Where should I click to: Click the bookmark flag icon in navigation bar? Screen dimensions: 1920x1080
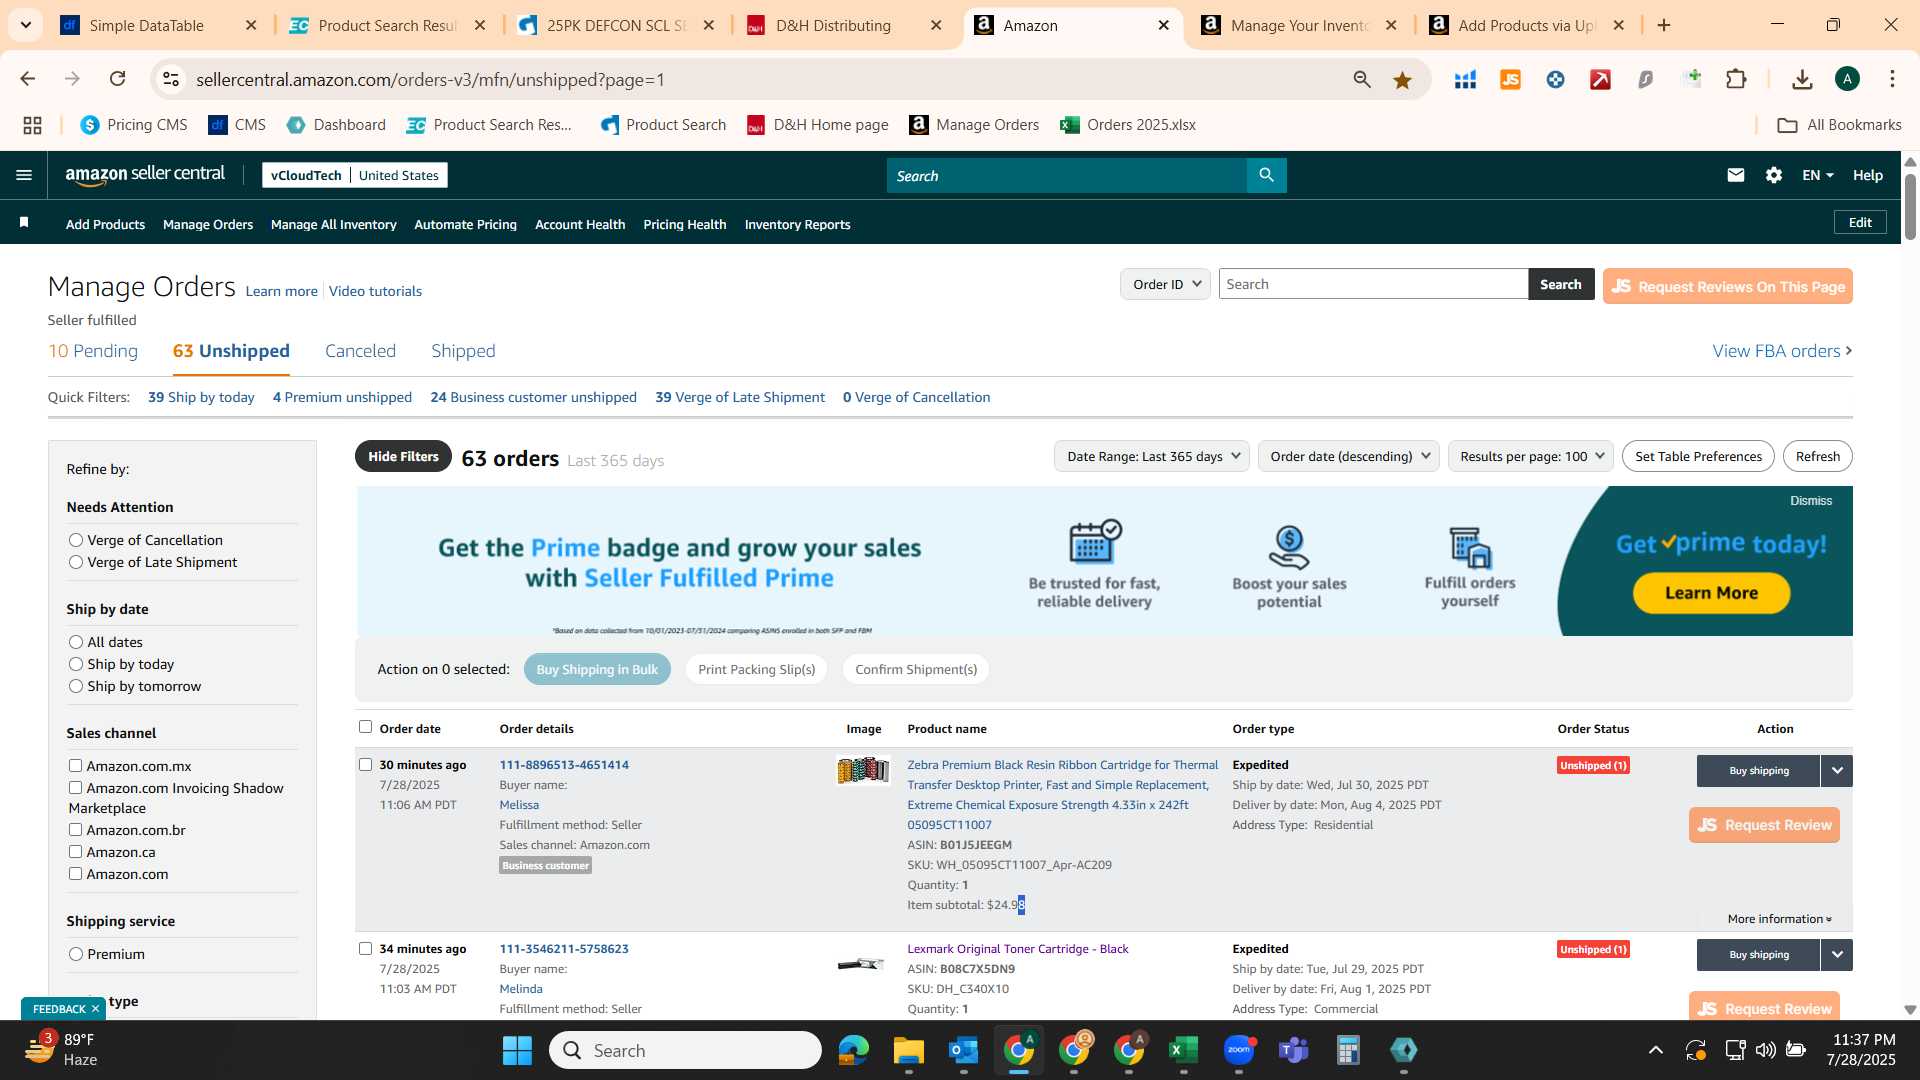click(24, 222)
